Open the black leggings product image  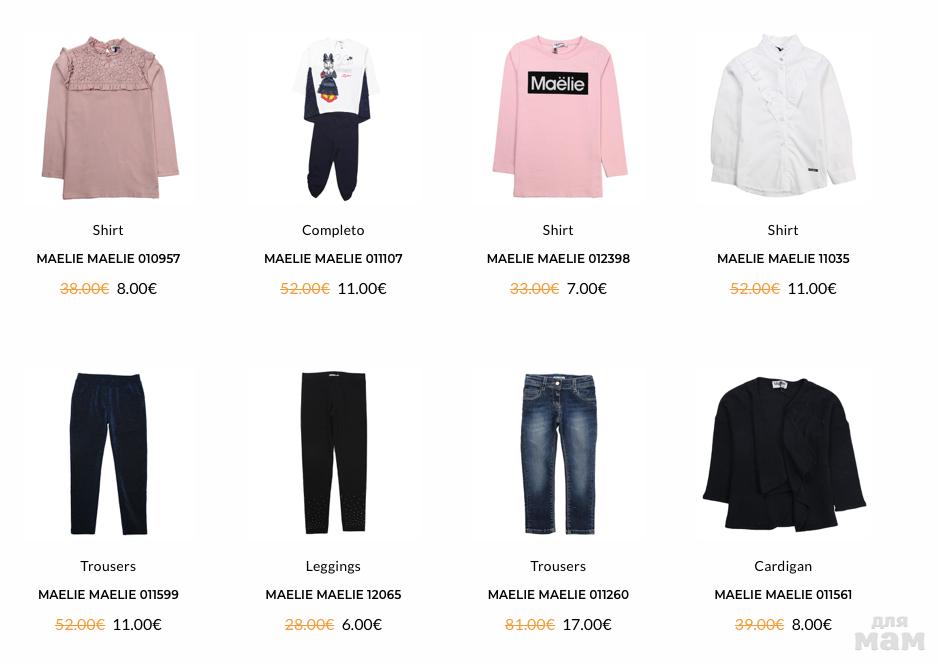[x=333, y=453]
